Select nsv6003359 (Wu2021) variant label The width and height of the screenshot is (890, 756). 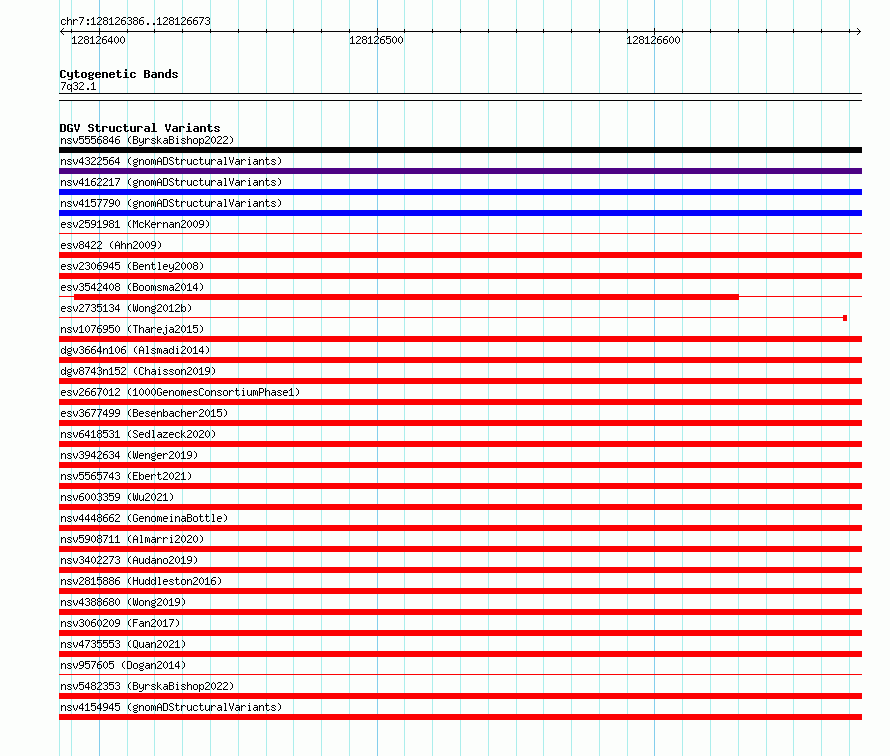tap(117, 497)
